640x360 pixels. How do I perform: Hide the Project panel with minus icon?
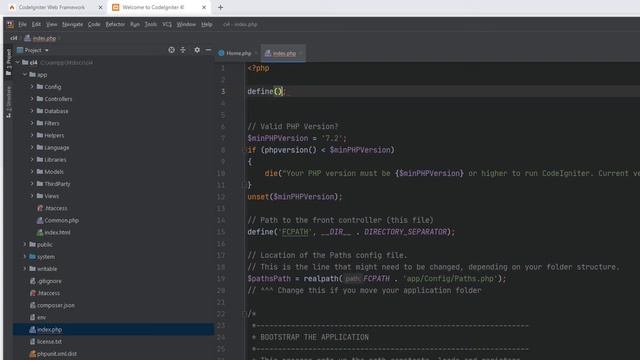(x=208, y=50)
